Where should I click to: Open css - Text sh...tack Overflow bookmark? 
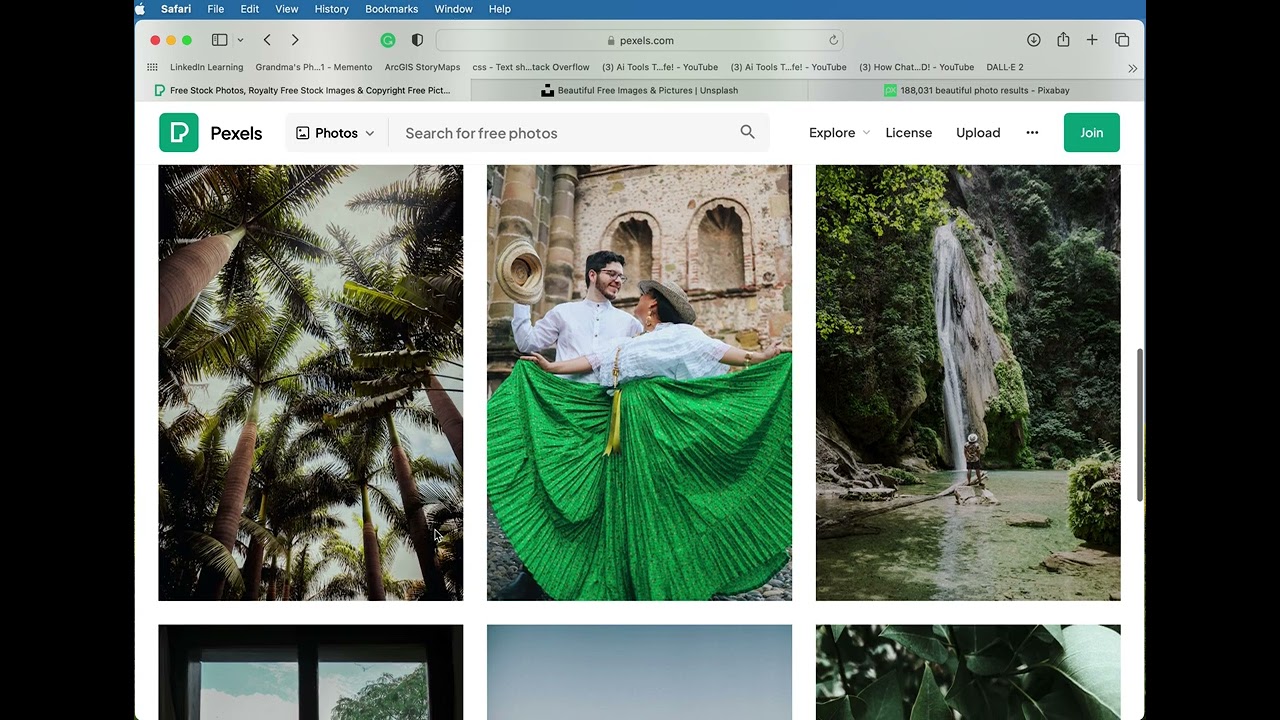(531, 67)
